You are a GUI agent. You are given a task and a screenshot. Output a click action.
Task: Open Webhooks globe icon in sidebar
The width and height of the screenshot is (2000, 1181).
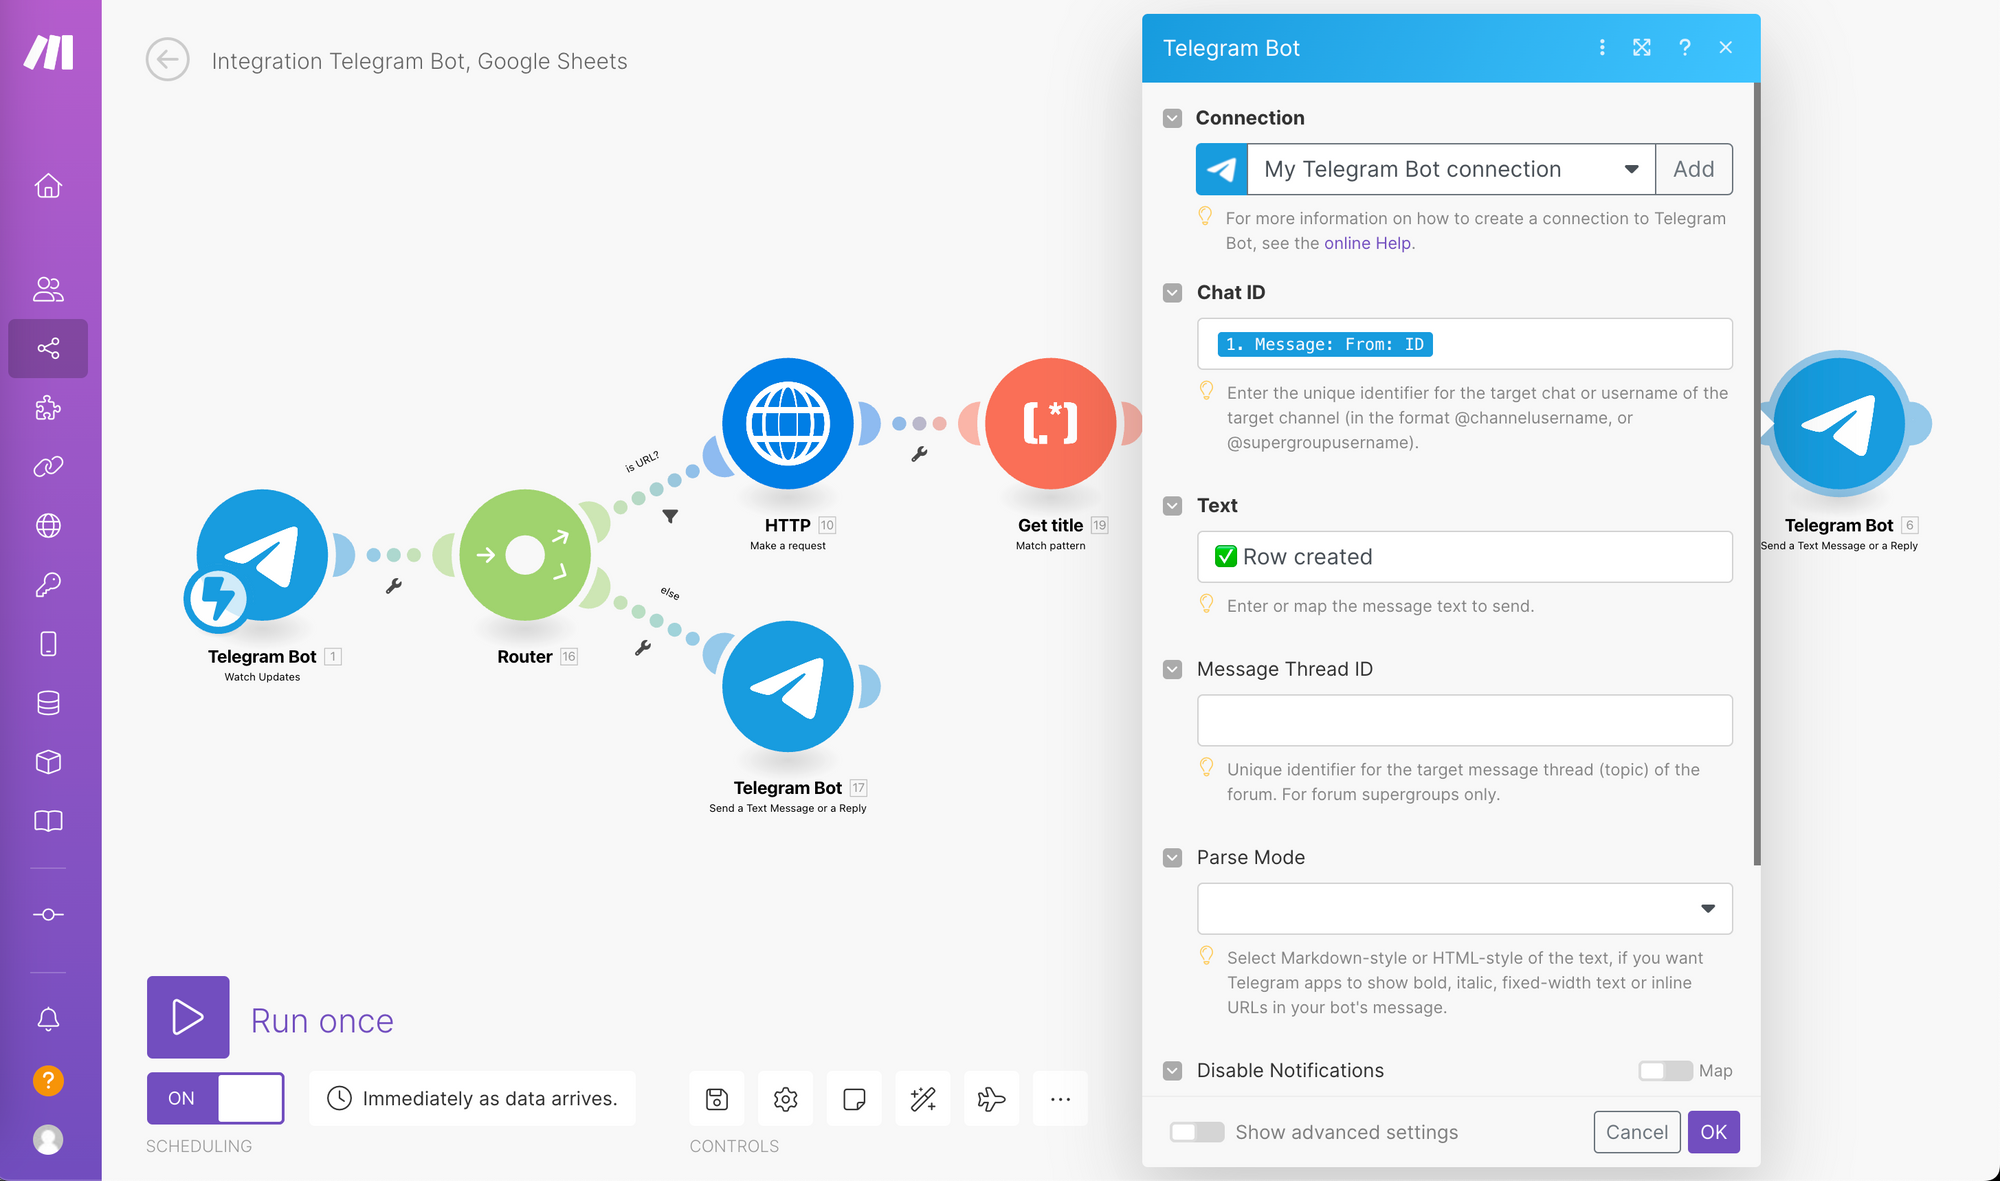(48, 525)
